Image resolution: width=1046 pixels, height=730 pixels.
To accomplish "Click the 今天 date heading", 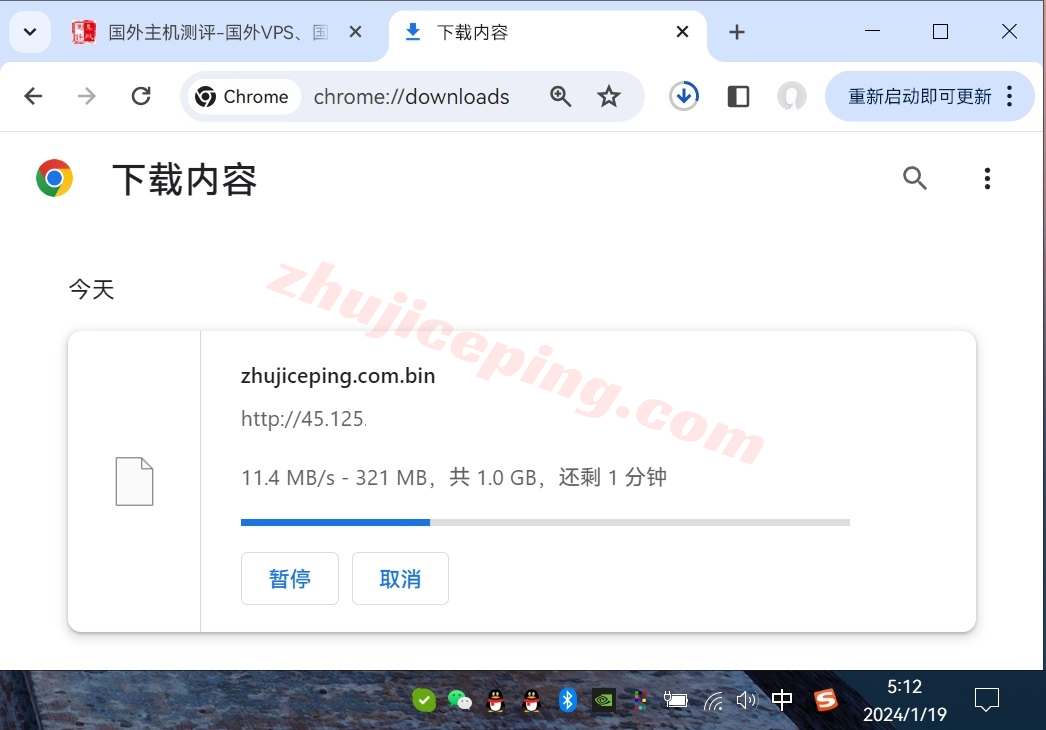I will [x=91, y=290].
